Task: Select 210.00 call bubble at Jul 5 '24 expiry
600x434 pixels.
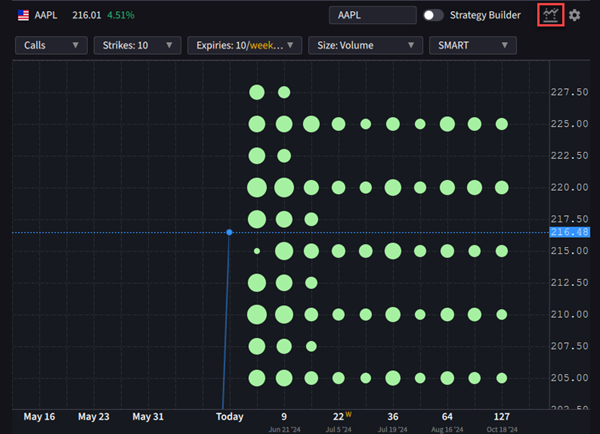Action: 338,315
